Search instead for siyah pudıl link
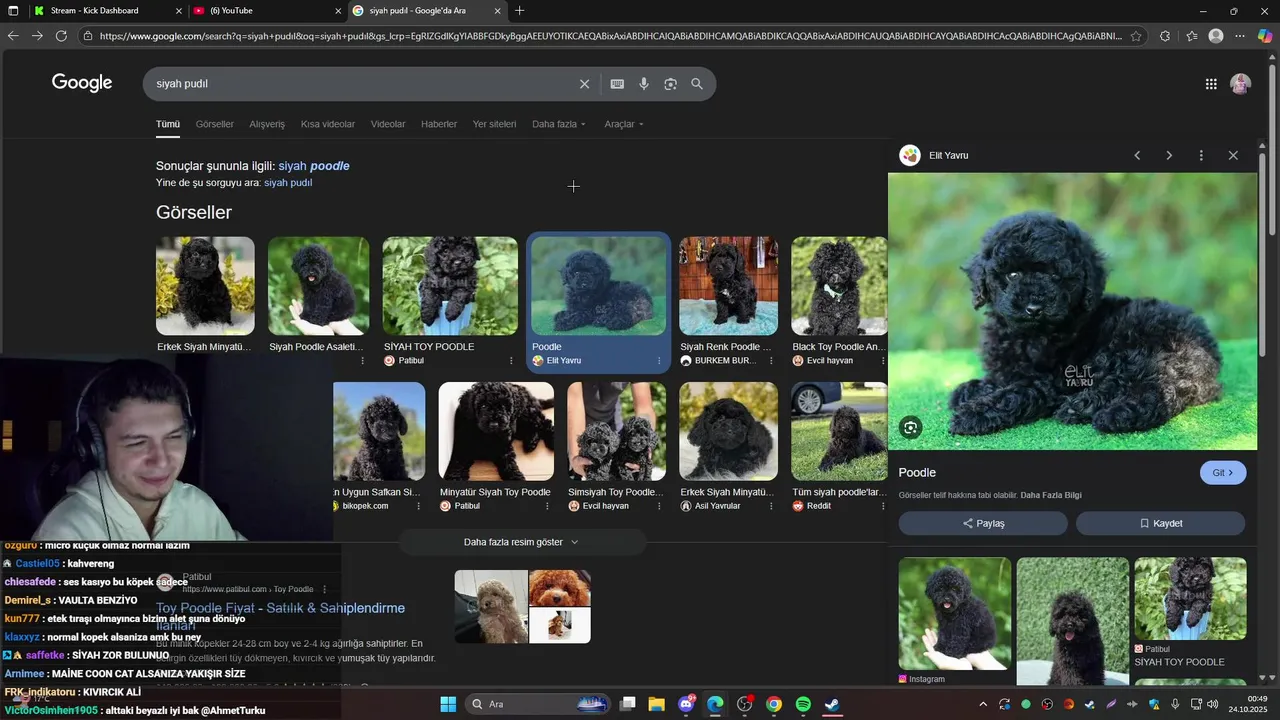This screenshot has height=720, width=1280. pos(288,183)
